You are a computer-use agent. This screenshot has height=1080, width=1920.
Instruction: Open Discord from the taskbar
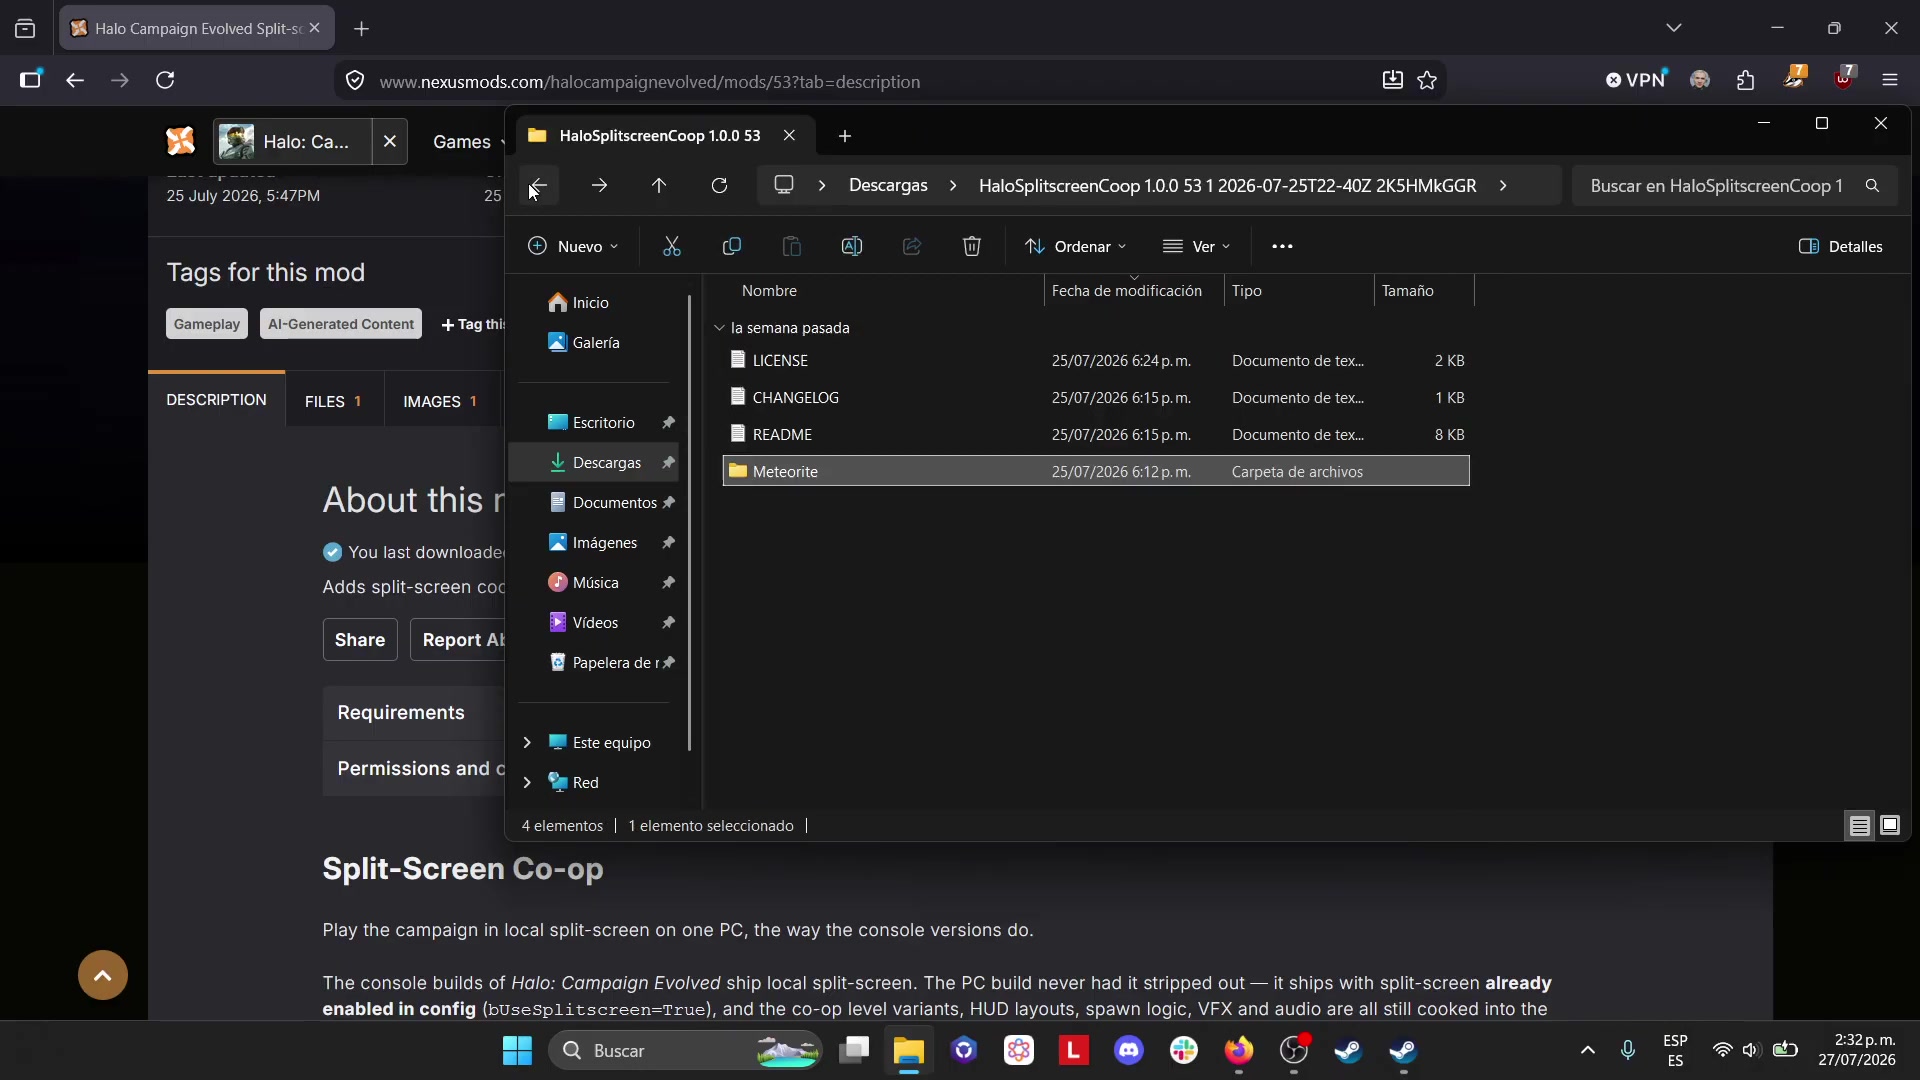click(x=1129, y=1051)
